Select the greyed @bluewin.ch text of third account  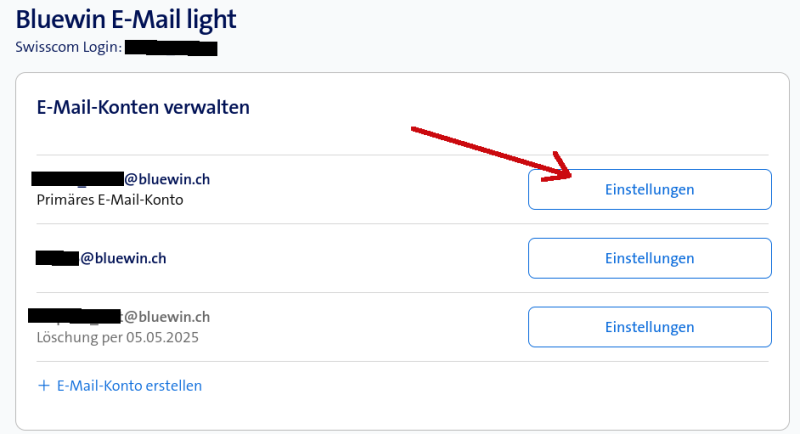(167, 317)
